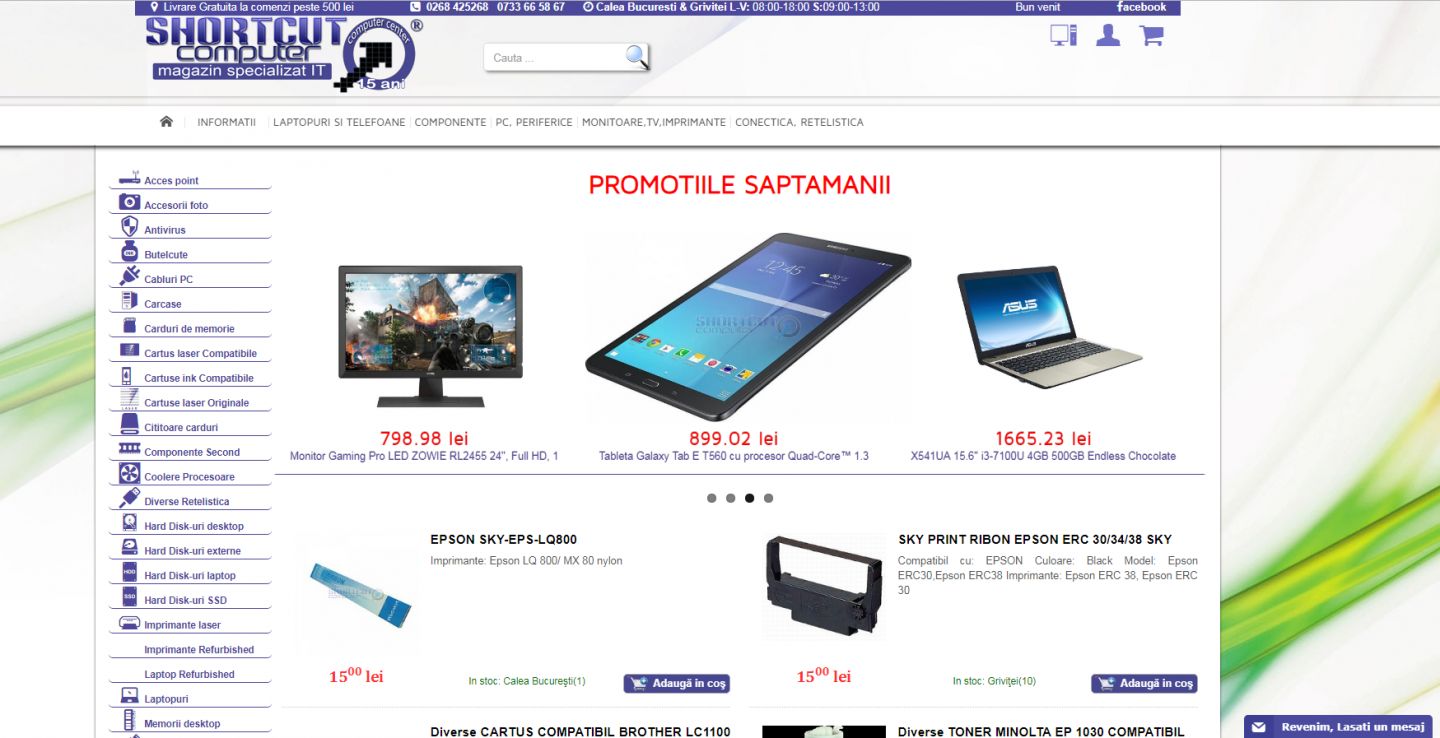Viewport: 1440px width, 738px height.
Task: Add EPSON SKY-EPS-LQ800 to cart
Action: pyautogui.click(x=677, y=684)
